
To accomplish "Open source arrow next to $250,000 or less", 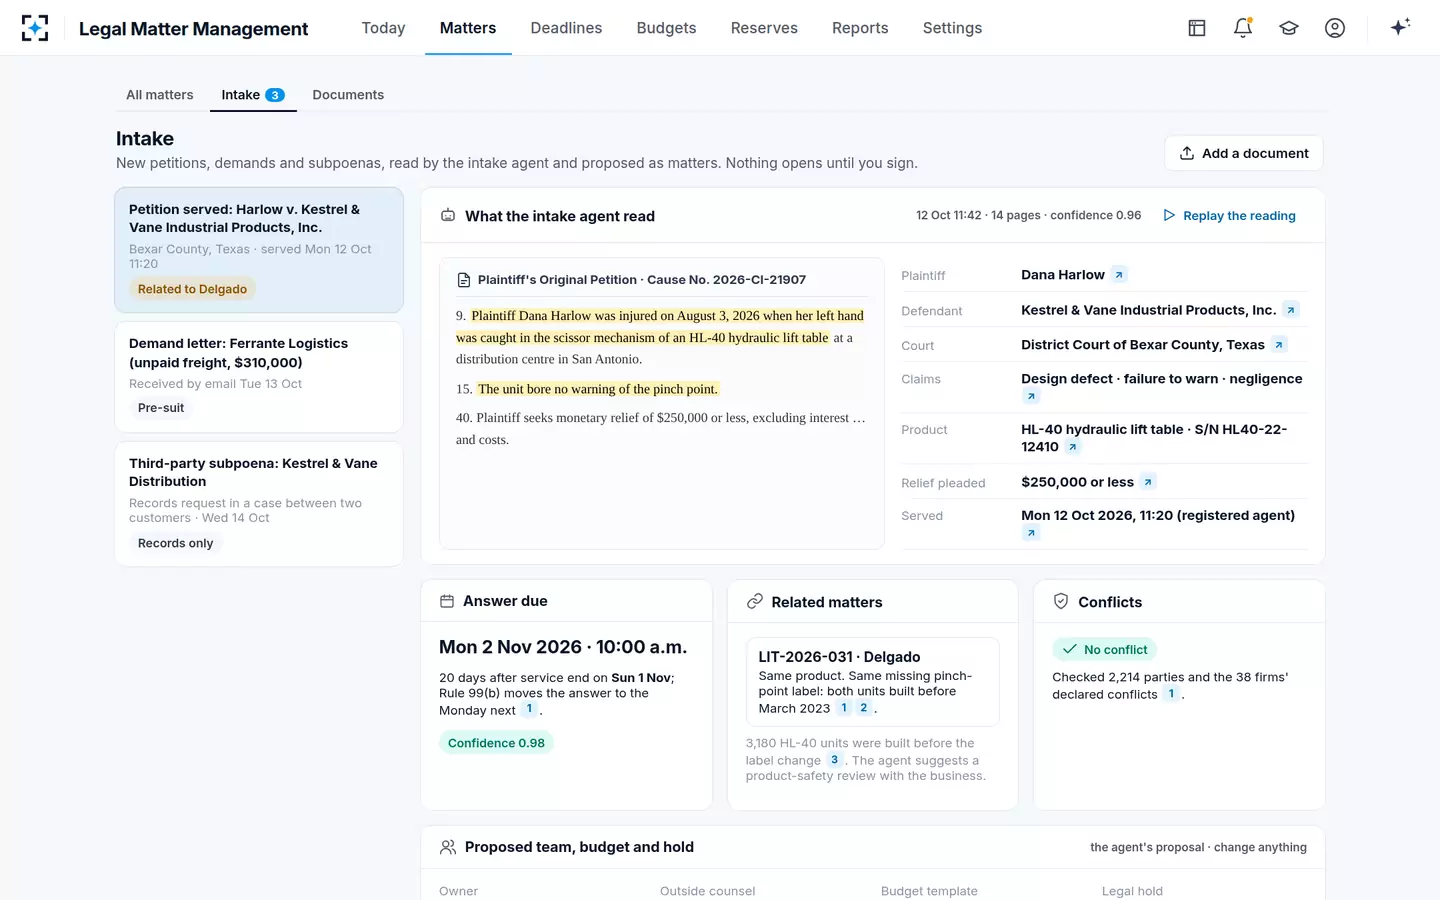I will pos(1148,482).
